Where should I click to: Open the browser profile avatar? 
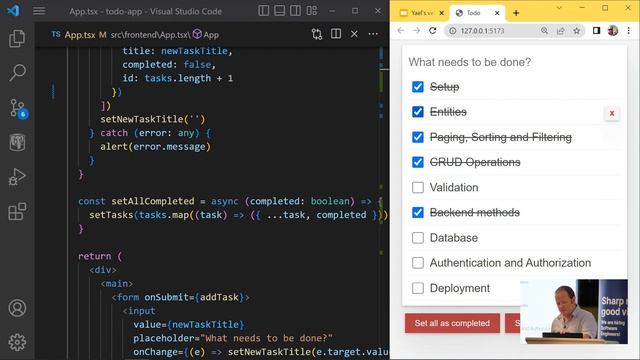click(x=613, y=31)
